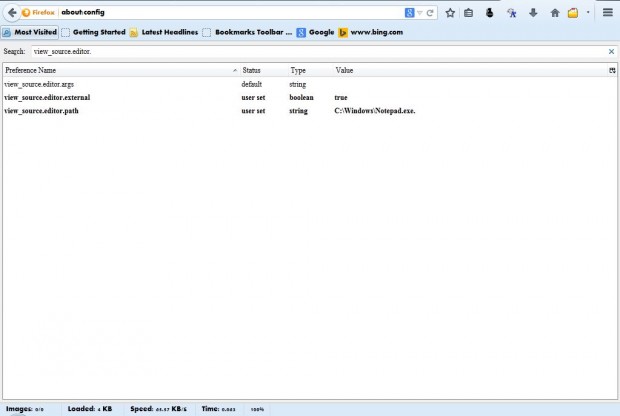Image resolution: width=620 pixels, height=416 pixels.
Task: Click the Firefox identity icon in address bar
Action: (x=26, y=13)
